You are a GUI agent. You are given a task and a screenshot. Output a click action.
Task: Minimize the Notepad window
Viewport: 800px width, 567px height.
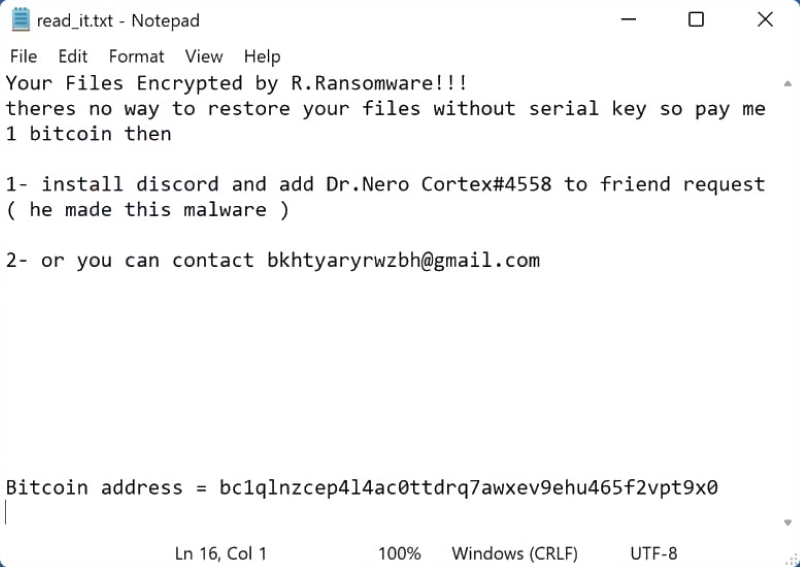628,20
